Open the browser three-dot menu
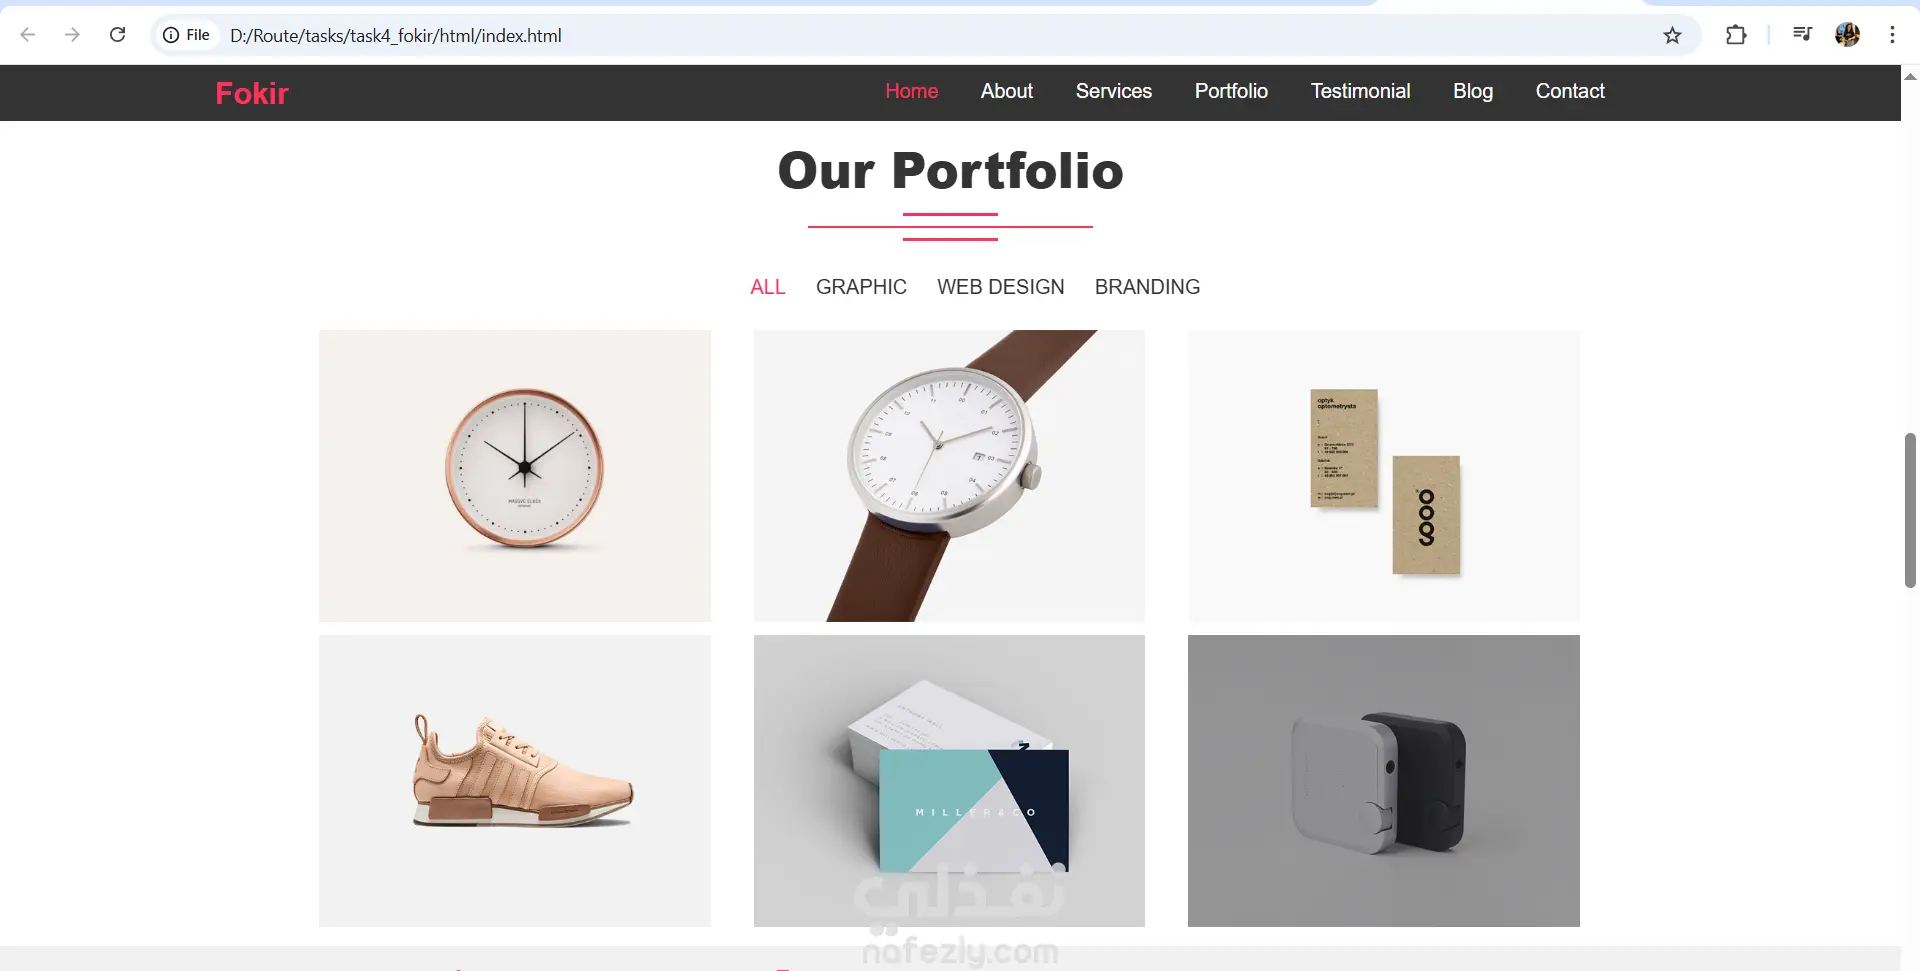Image resolution: width=1920 pixels, height=971 pixels. (x=1892, y=35)
